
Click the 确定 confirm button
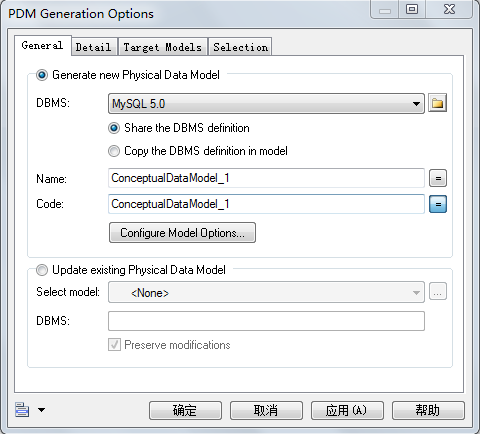pos(185,410)
